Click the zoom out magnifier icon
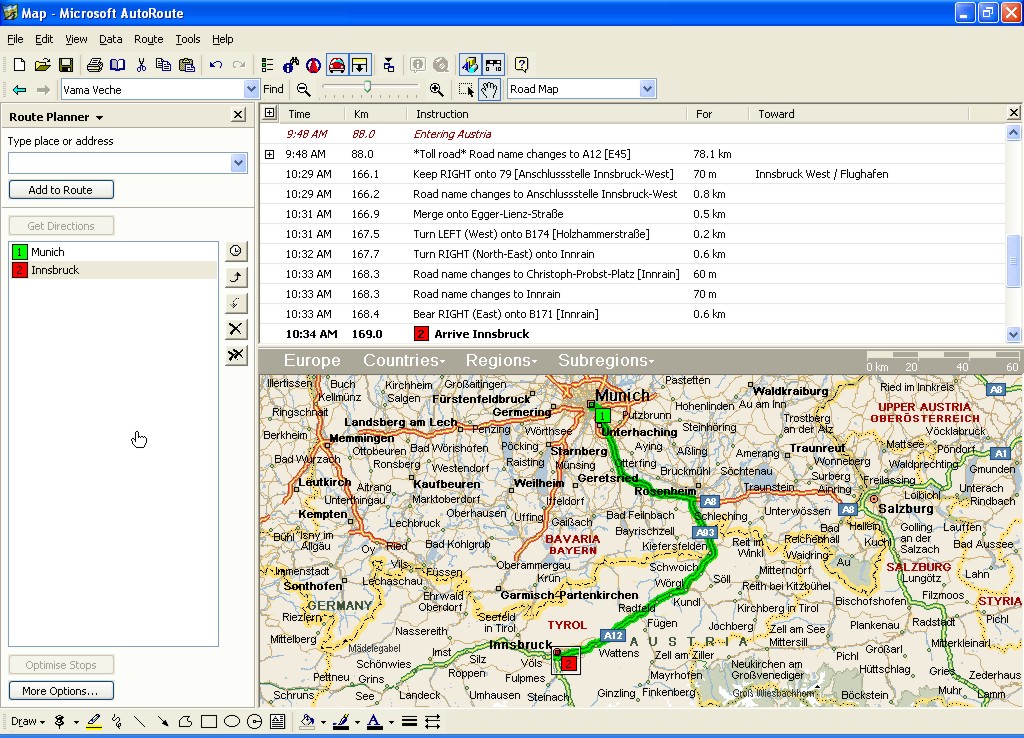The width and height of the screenshot is (1024, 738). [x=304, y=89]
